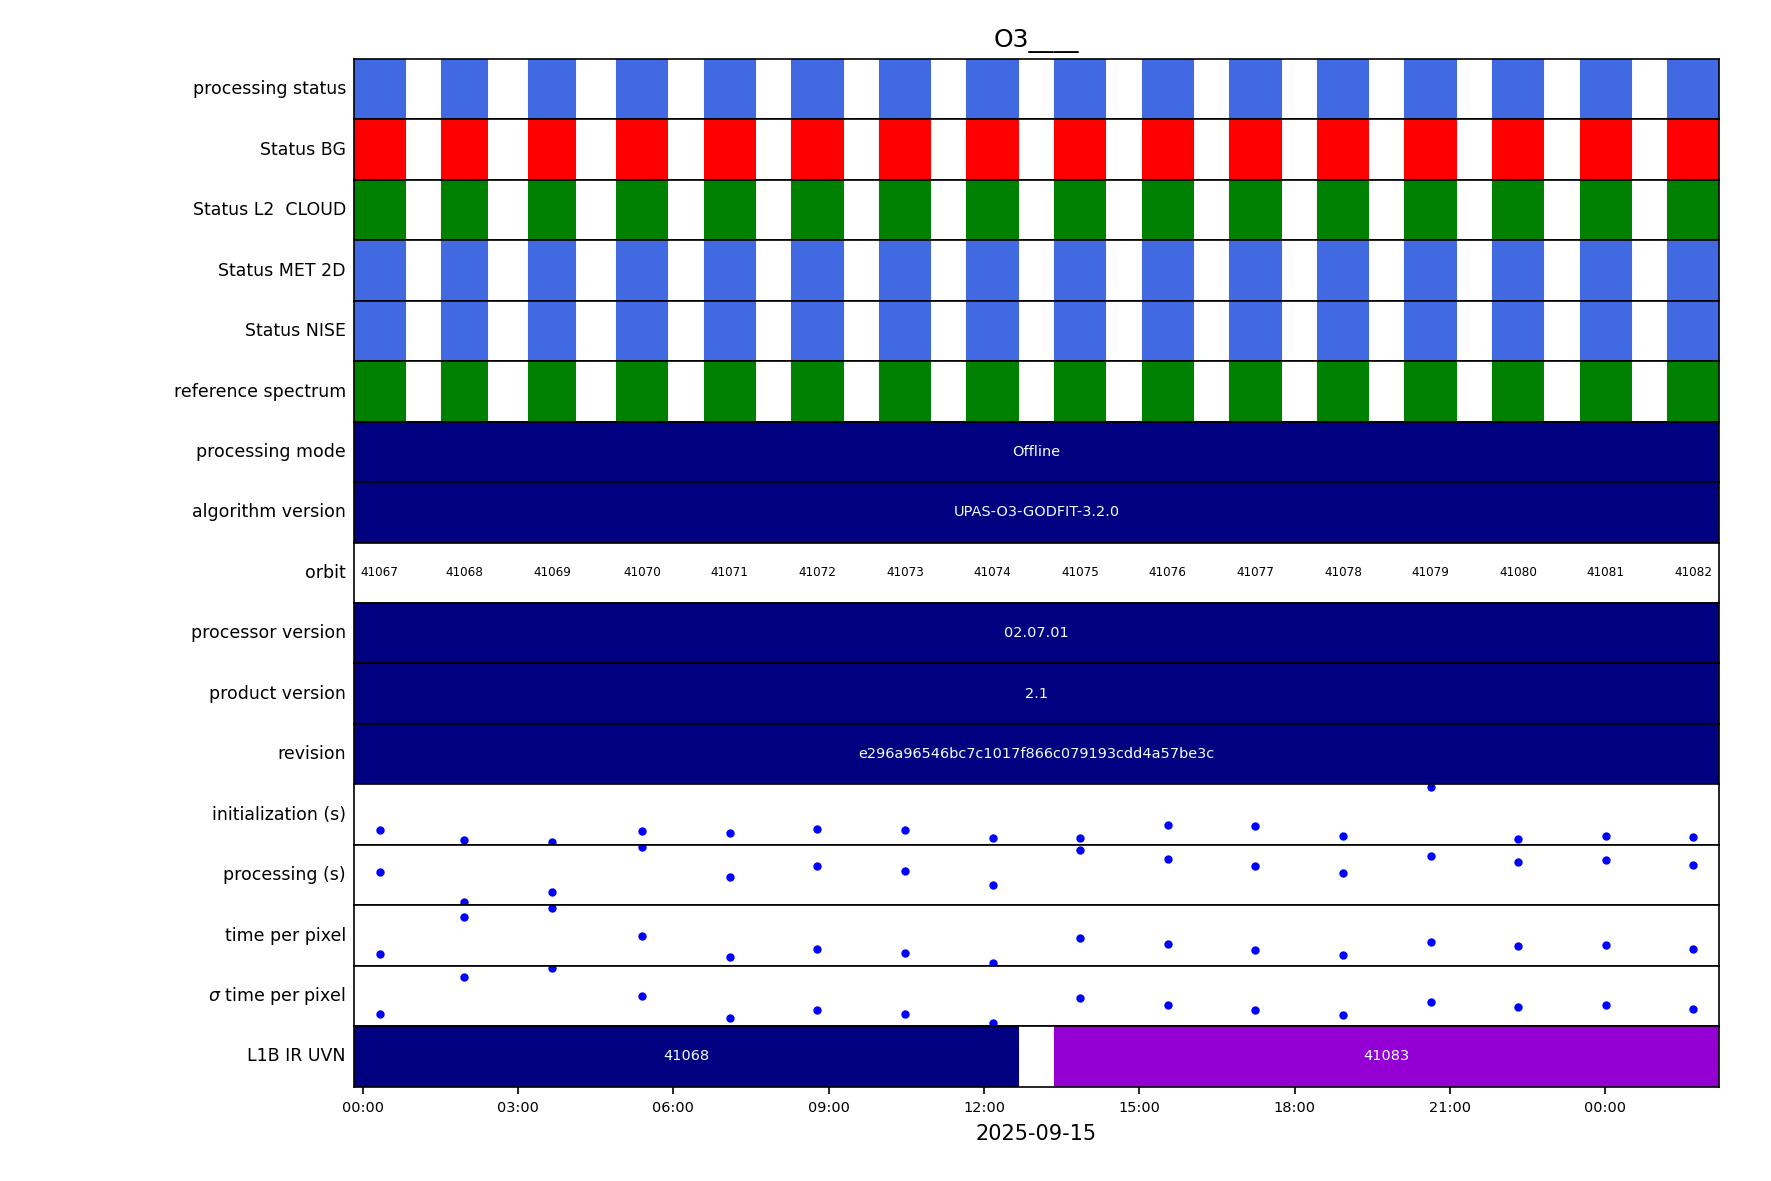Select processor version value 02.07.01
This screenshot has width=1771, height=1181.
[x=1035, y=633]
